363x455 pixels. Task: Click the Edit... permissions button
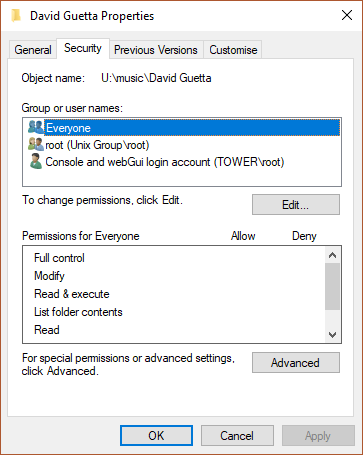click(296, 205)
